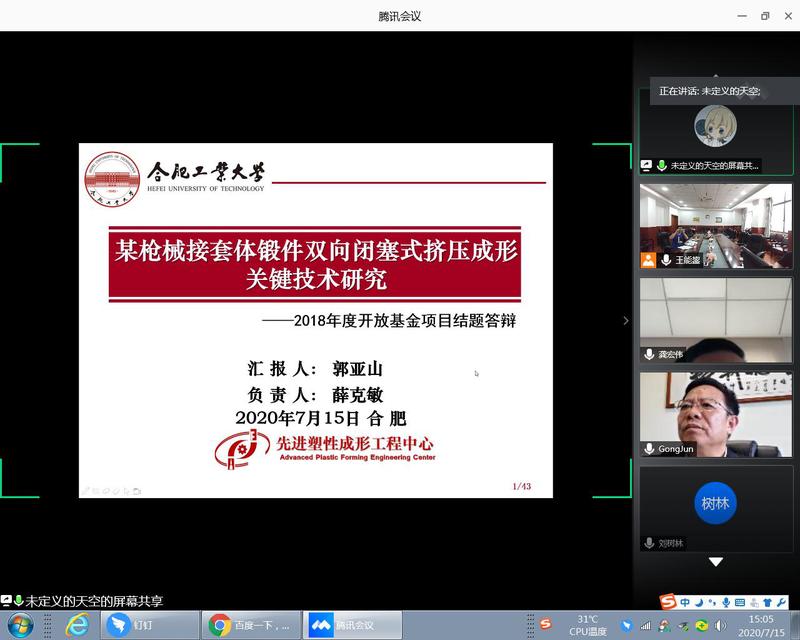Viewport: 800px width, 640px height.
Task: Click the 龚宏伟 microphone status icon
Action: [x=649, y=355]
